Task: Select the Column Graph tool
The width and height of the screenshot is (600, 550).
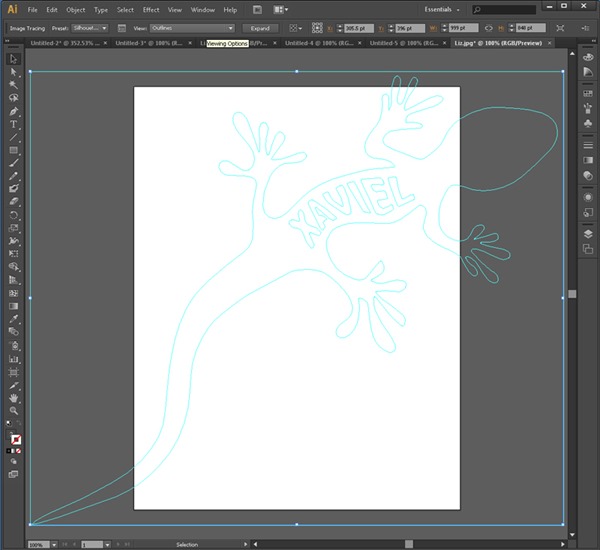Action: (13, 359)
